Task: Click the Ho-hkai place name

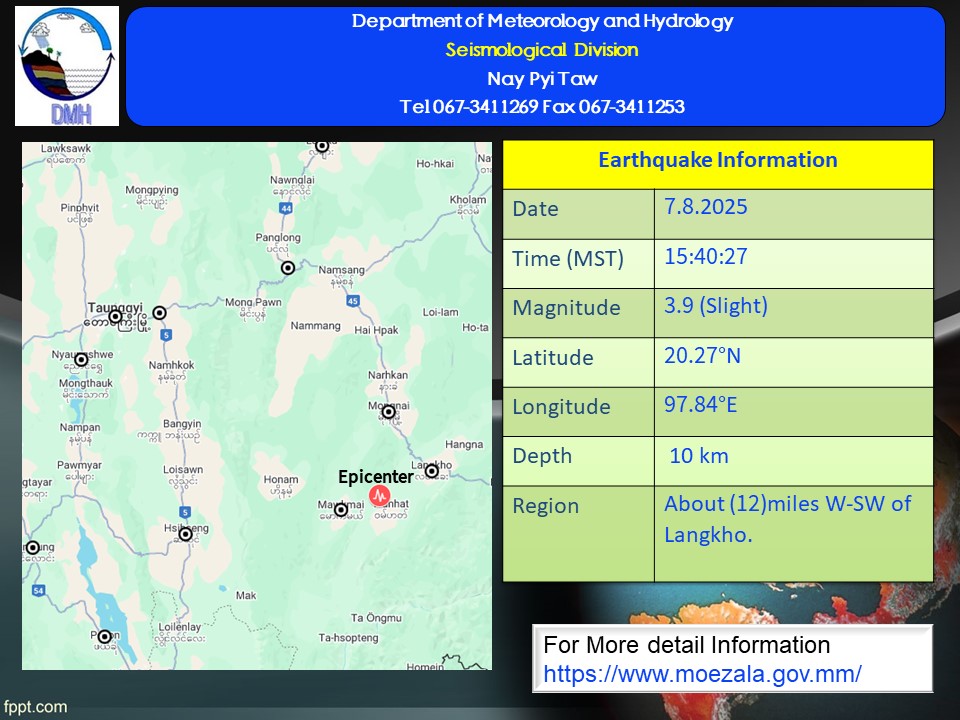Action: pos(435,163)
